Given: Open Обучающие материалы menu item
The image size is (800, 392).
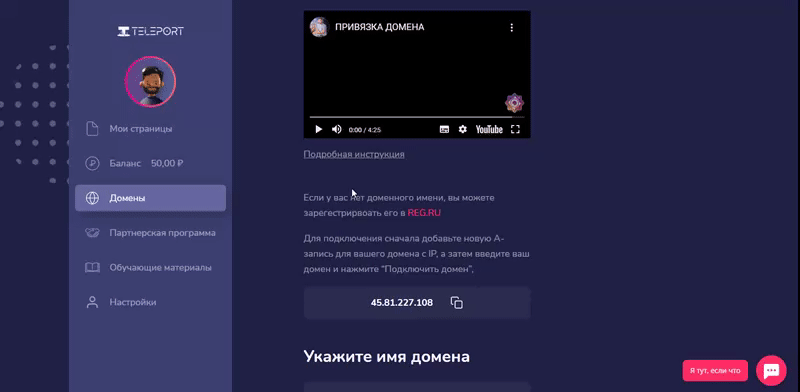Looking at the screenshot, I should pos(160,267).
